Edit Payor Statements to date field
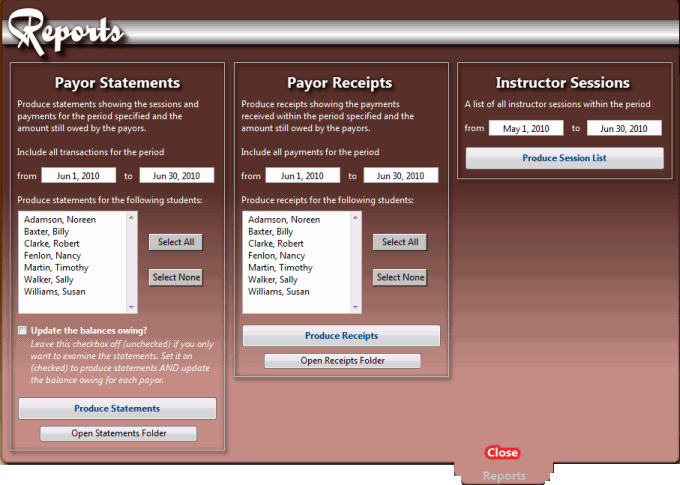680x485 pixels. point(177,176)
